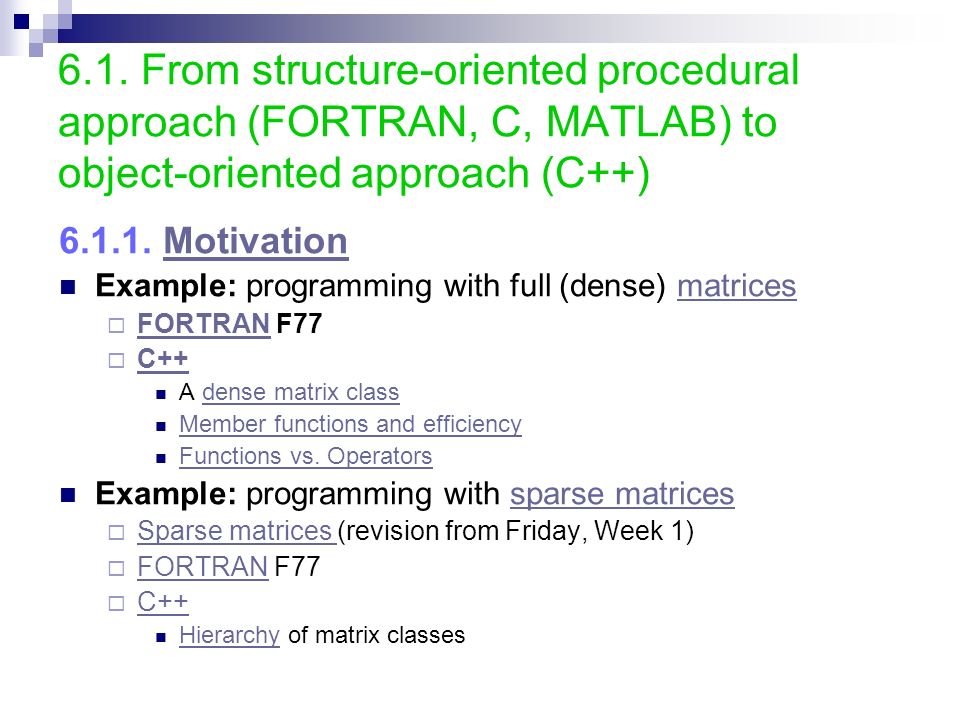The width and height of the screenshot is (960, 720).
Task: Click the small bullet before Hierarchy
Action: click(x=161, y=637)
